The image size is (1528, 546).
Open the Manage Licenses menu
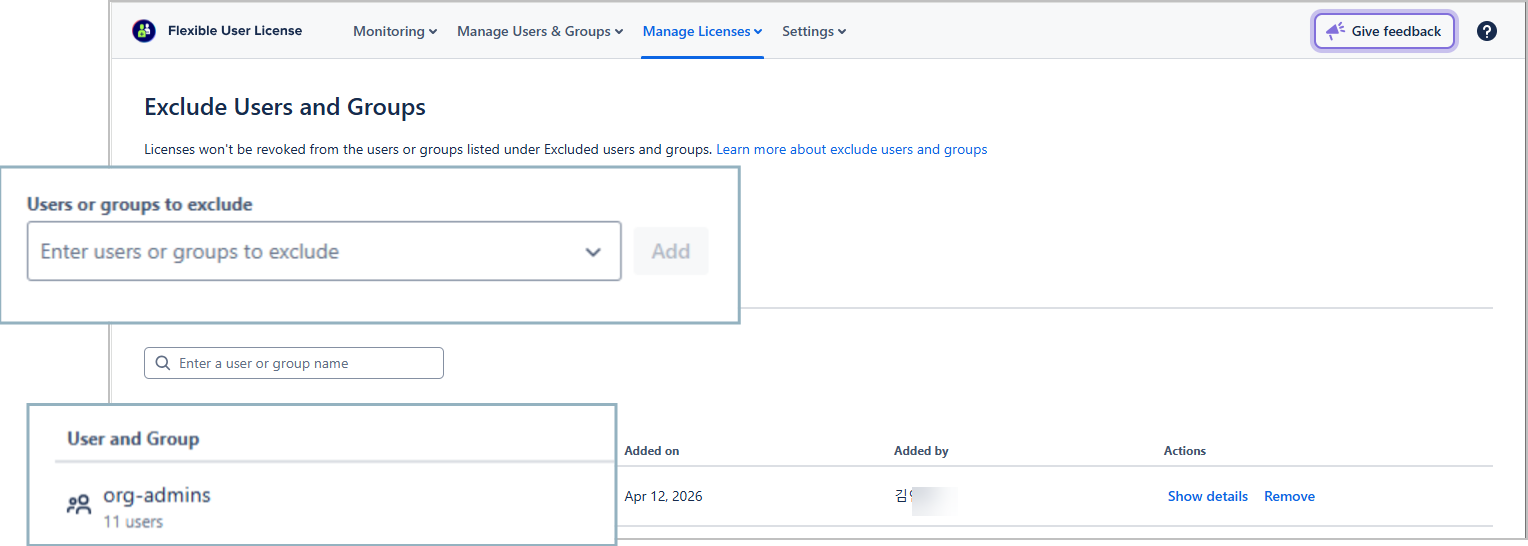pos(702,31)
